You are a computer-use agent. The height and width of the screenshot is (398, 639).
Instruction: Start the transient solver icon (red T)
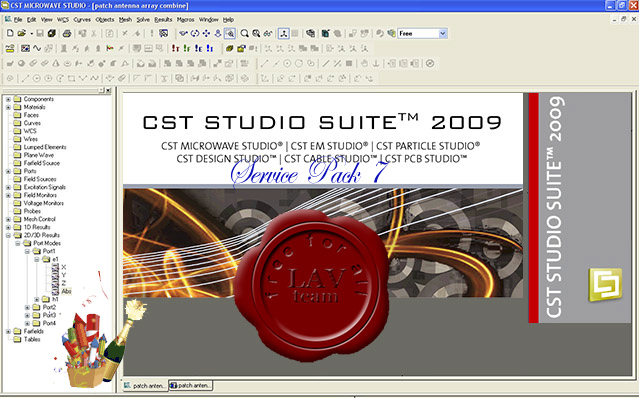[176, 48]
